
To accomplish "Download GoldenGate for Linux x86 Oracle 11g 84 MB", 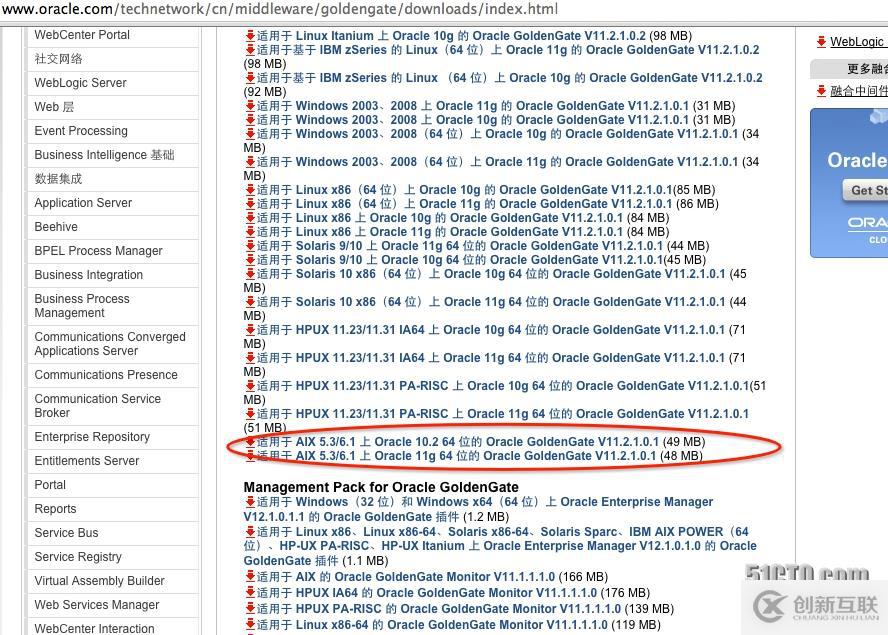I will pyautogui.click(x=440, y=232).
